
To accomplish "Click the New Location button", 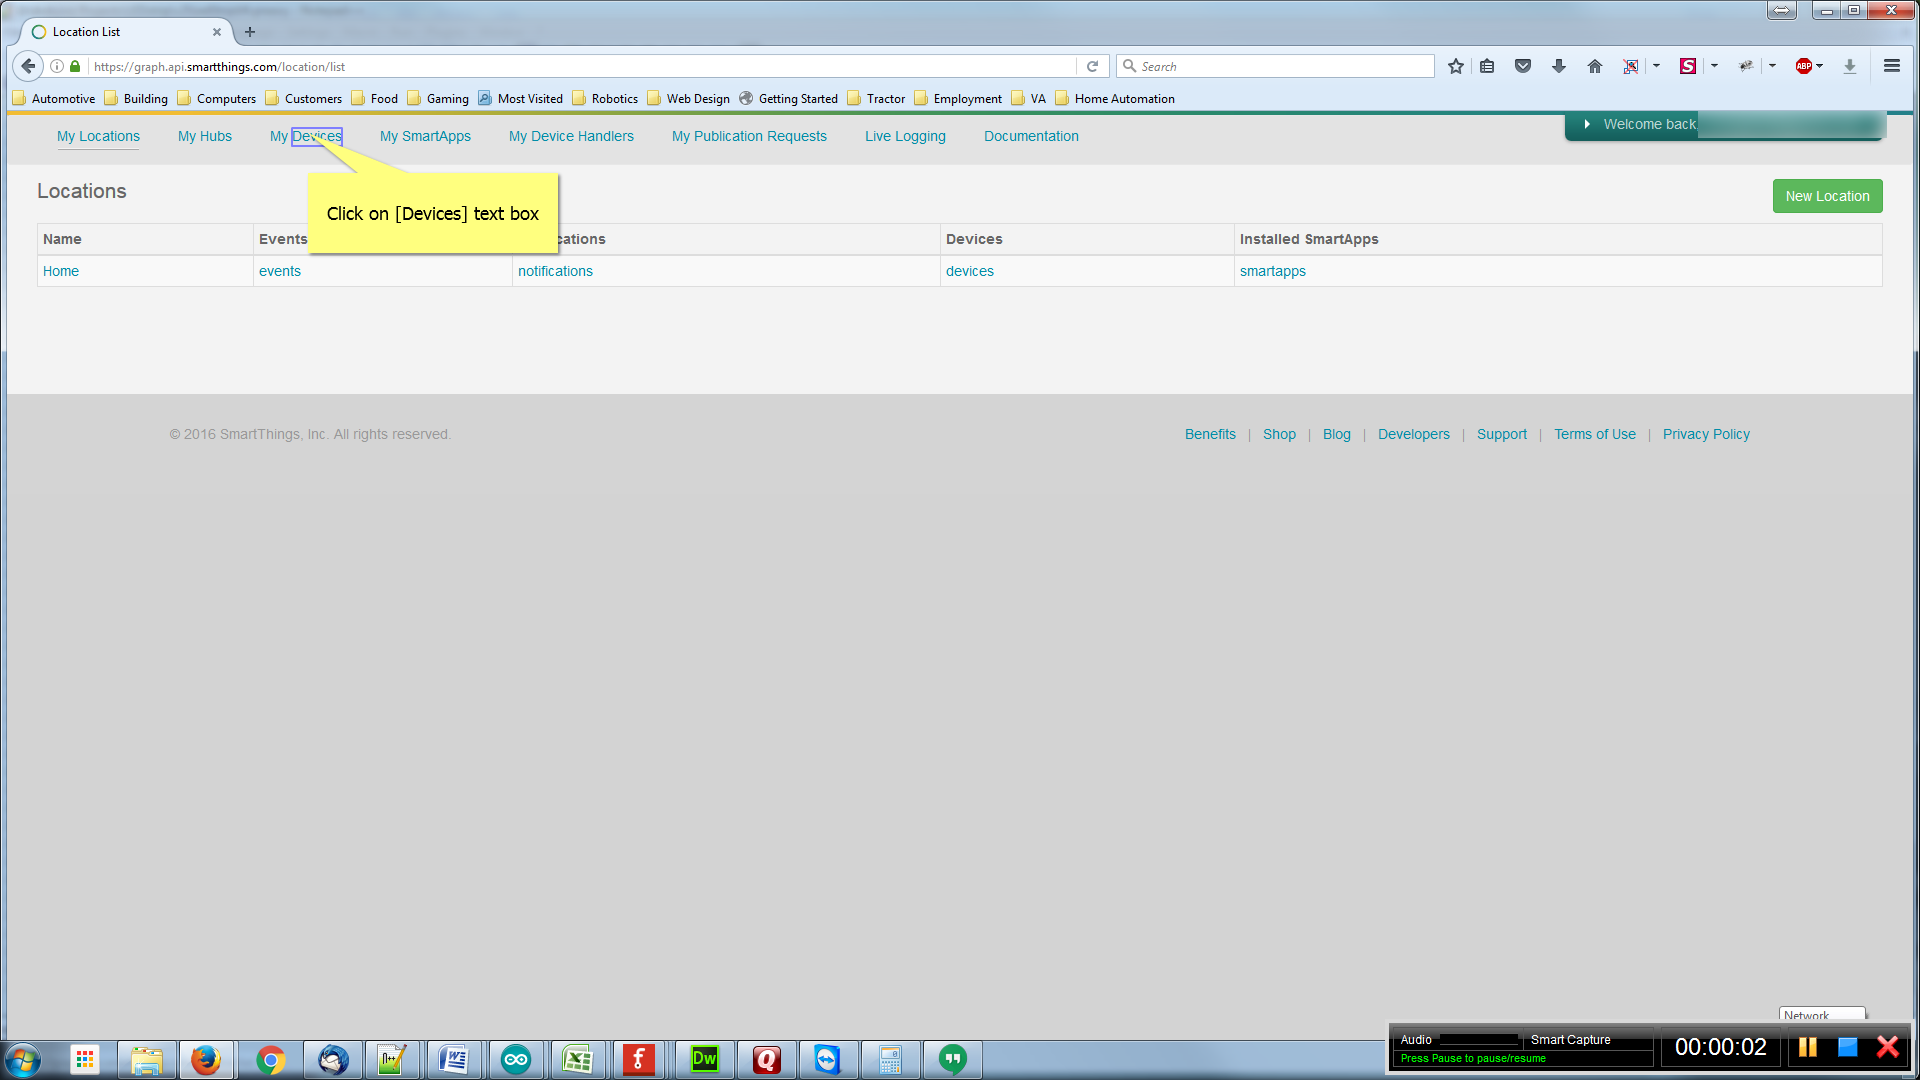I will (1827, 196).
